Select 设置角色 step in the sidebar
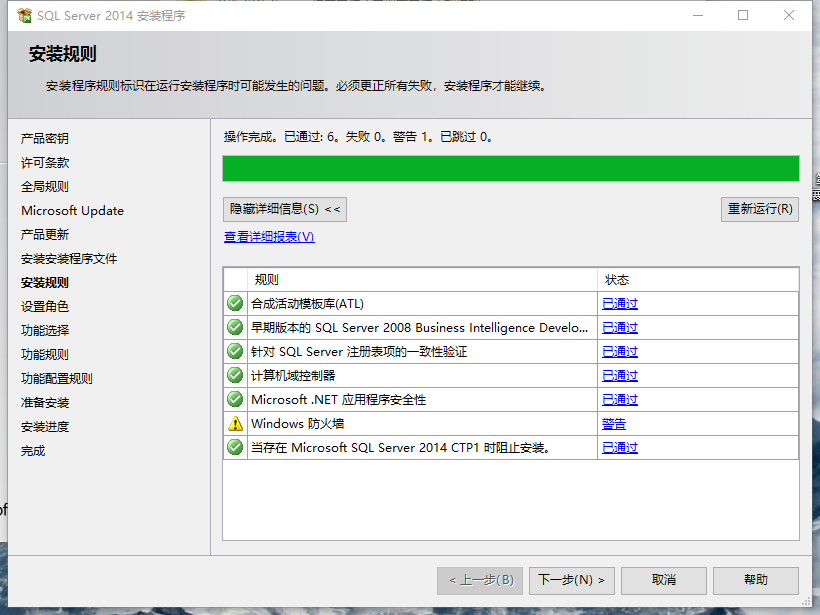Viewport: 820px width, 615px height. point(45,307)
